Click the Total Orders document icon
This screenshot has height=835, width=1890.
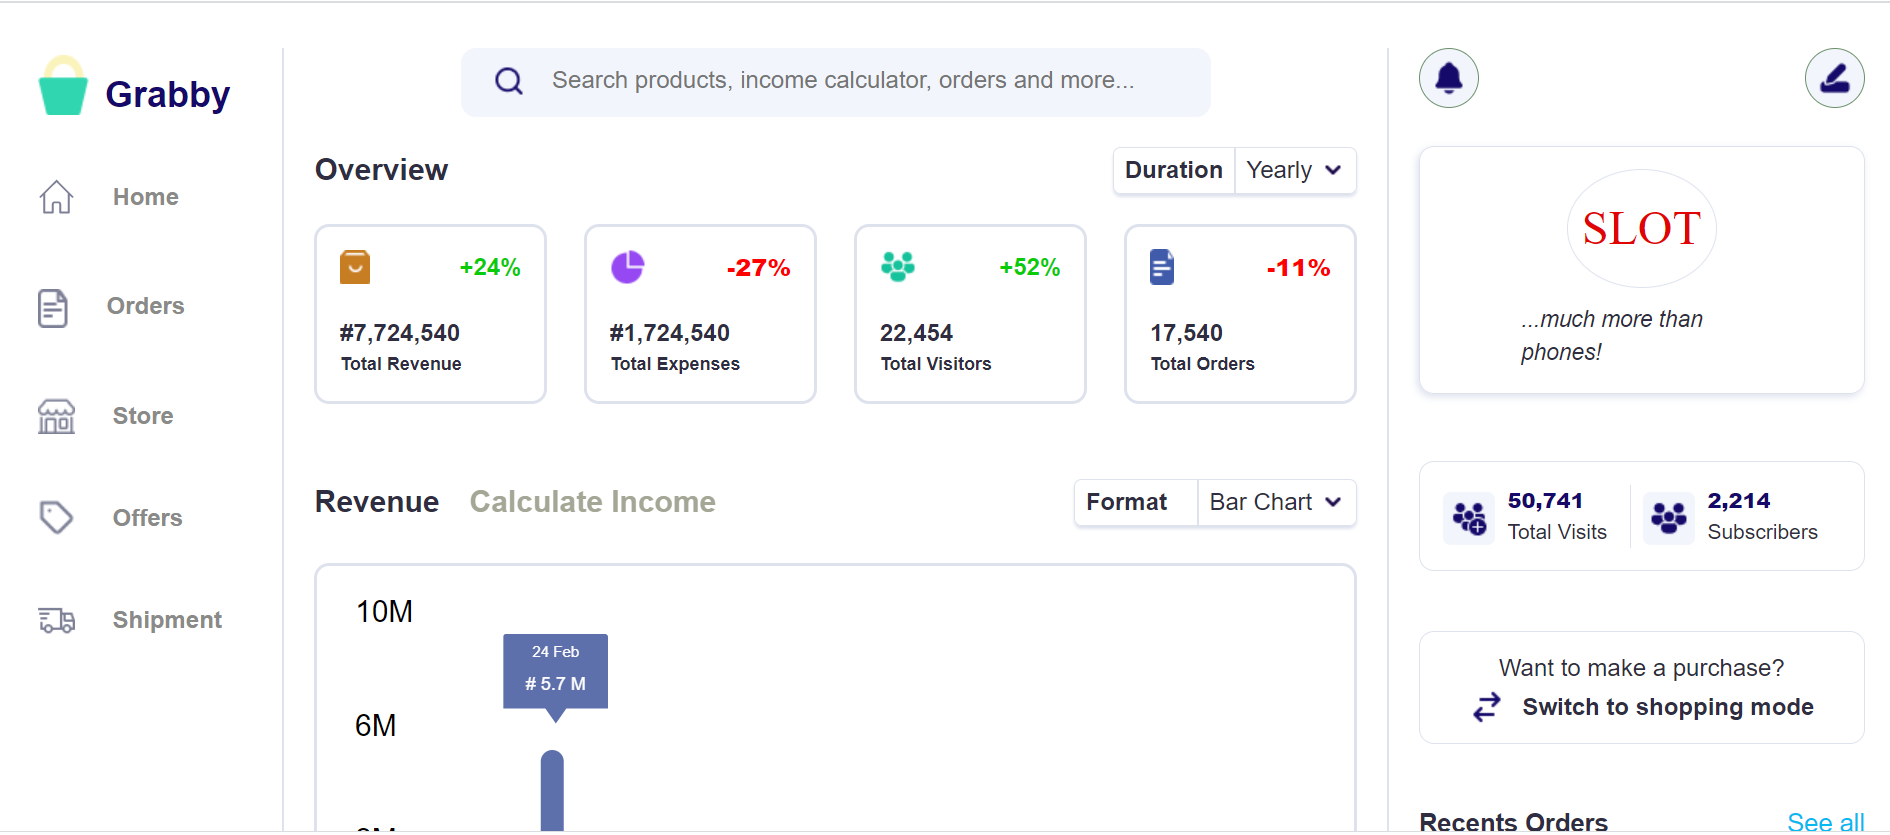1162,267
